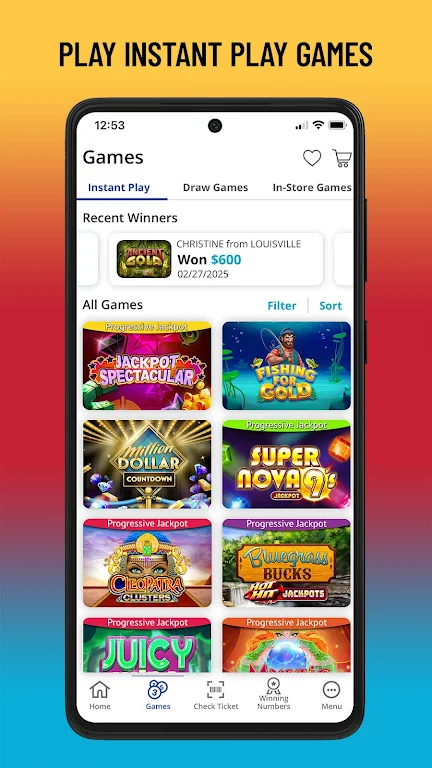The image size is (432, 768).
Task: Launch the Jackpot Spectacular game
Action: (147, 366)
